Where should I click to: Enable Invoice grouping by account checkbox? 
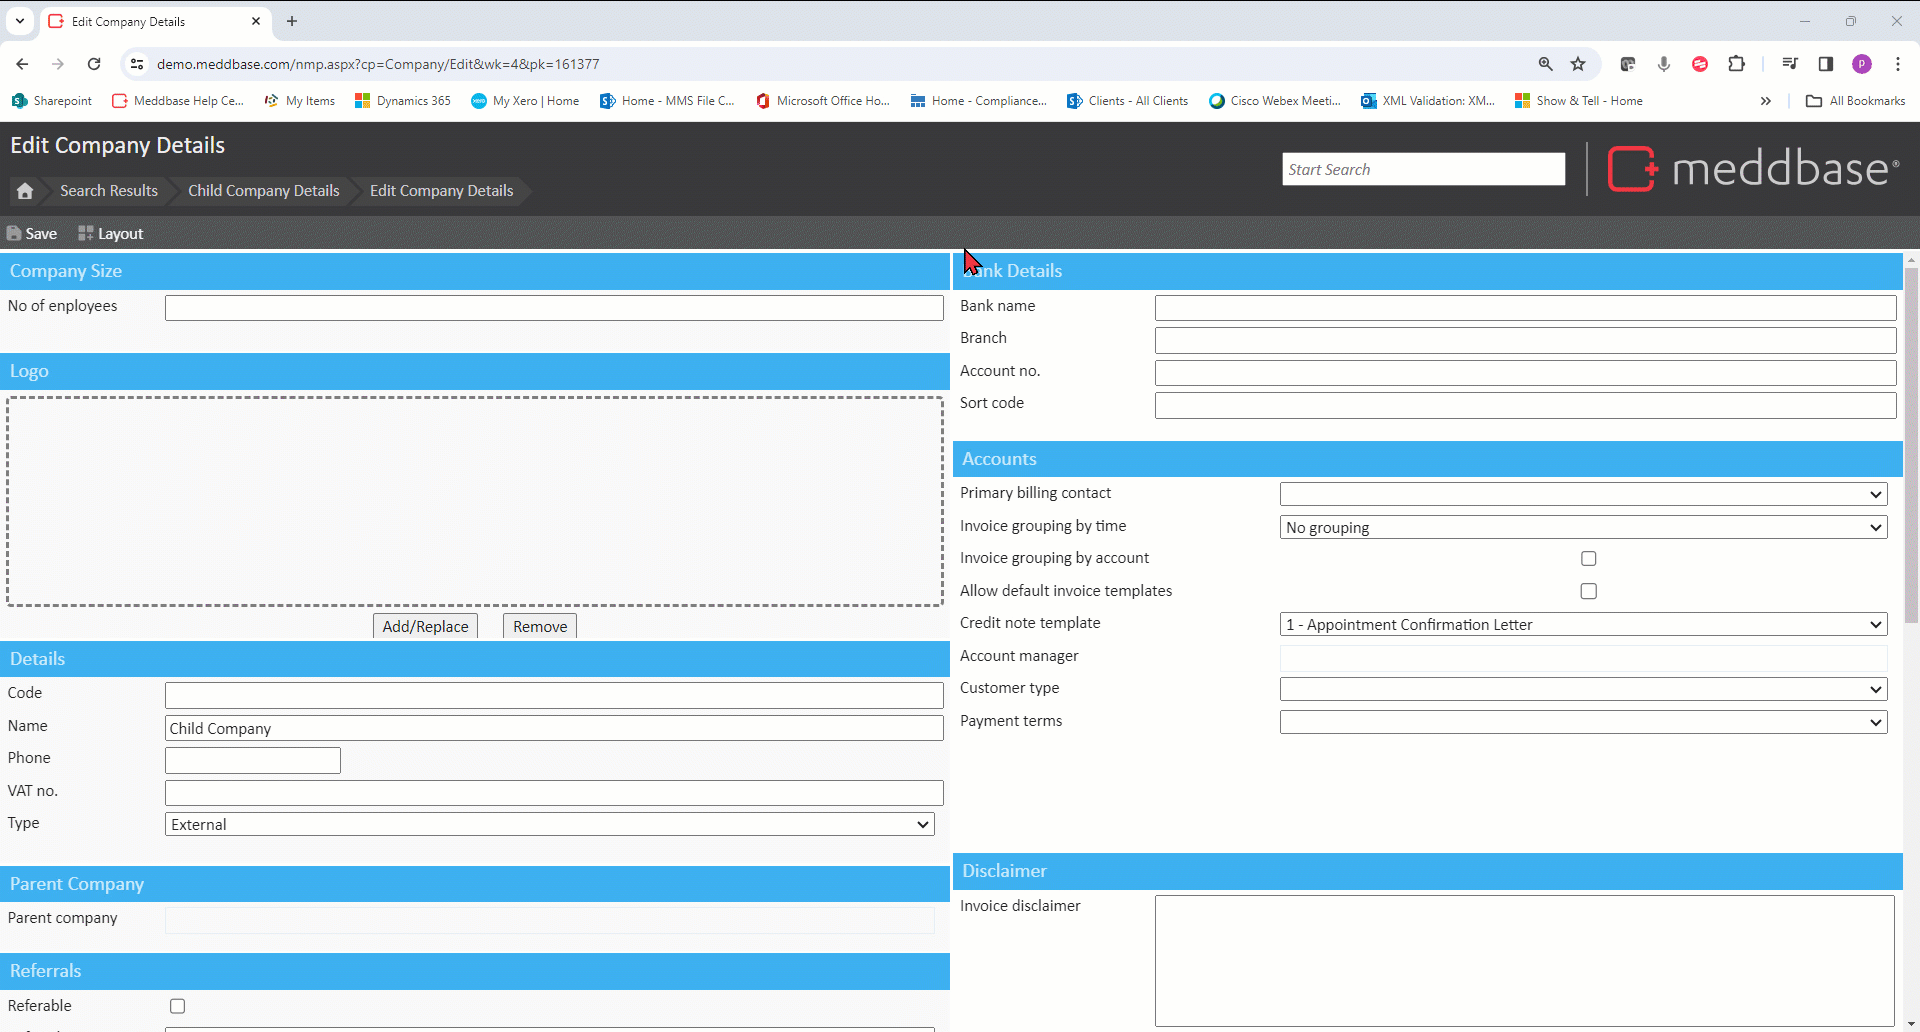point(1588,559)
